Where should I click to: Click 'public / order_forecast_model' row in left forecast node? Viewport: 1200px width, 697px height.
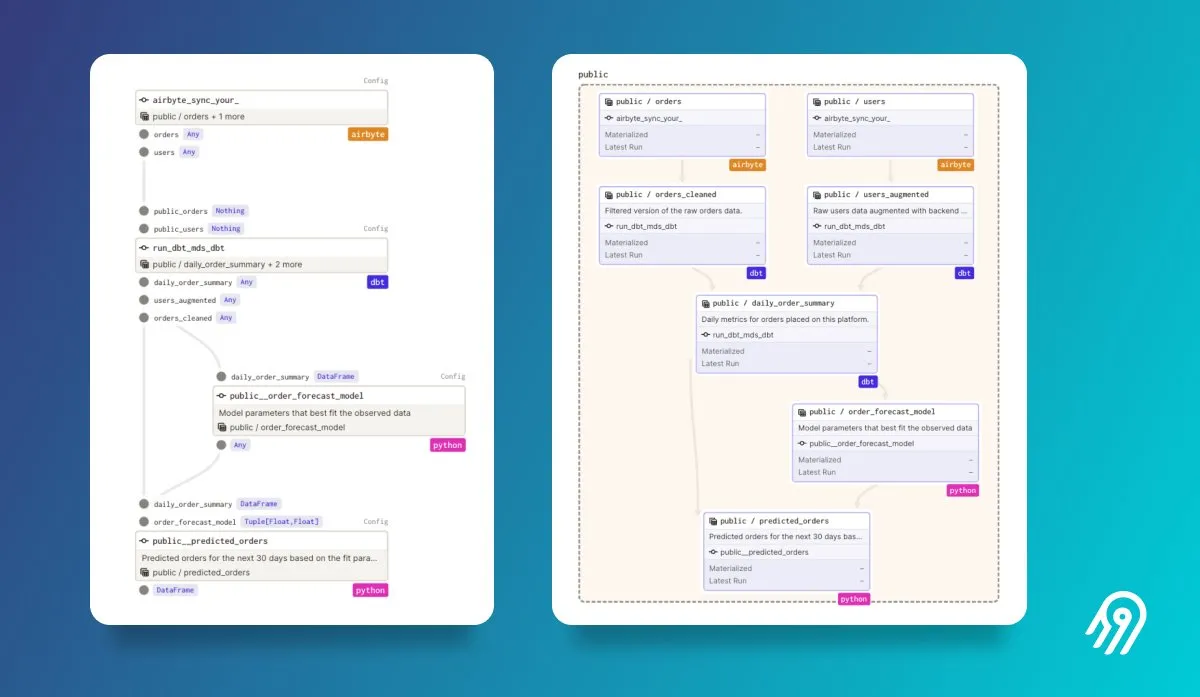(339, 428)
